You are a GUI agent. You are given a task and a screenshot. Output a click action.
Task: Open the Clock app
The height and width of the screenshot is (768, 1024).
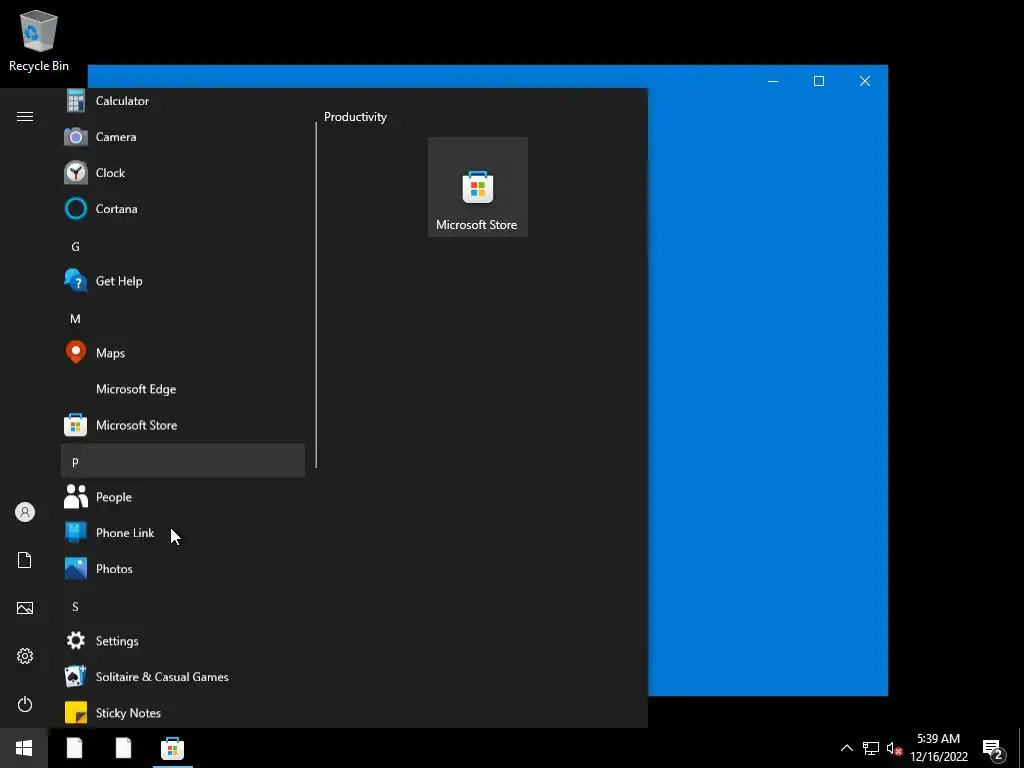(183, 172)
